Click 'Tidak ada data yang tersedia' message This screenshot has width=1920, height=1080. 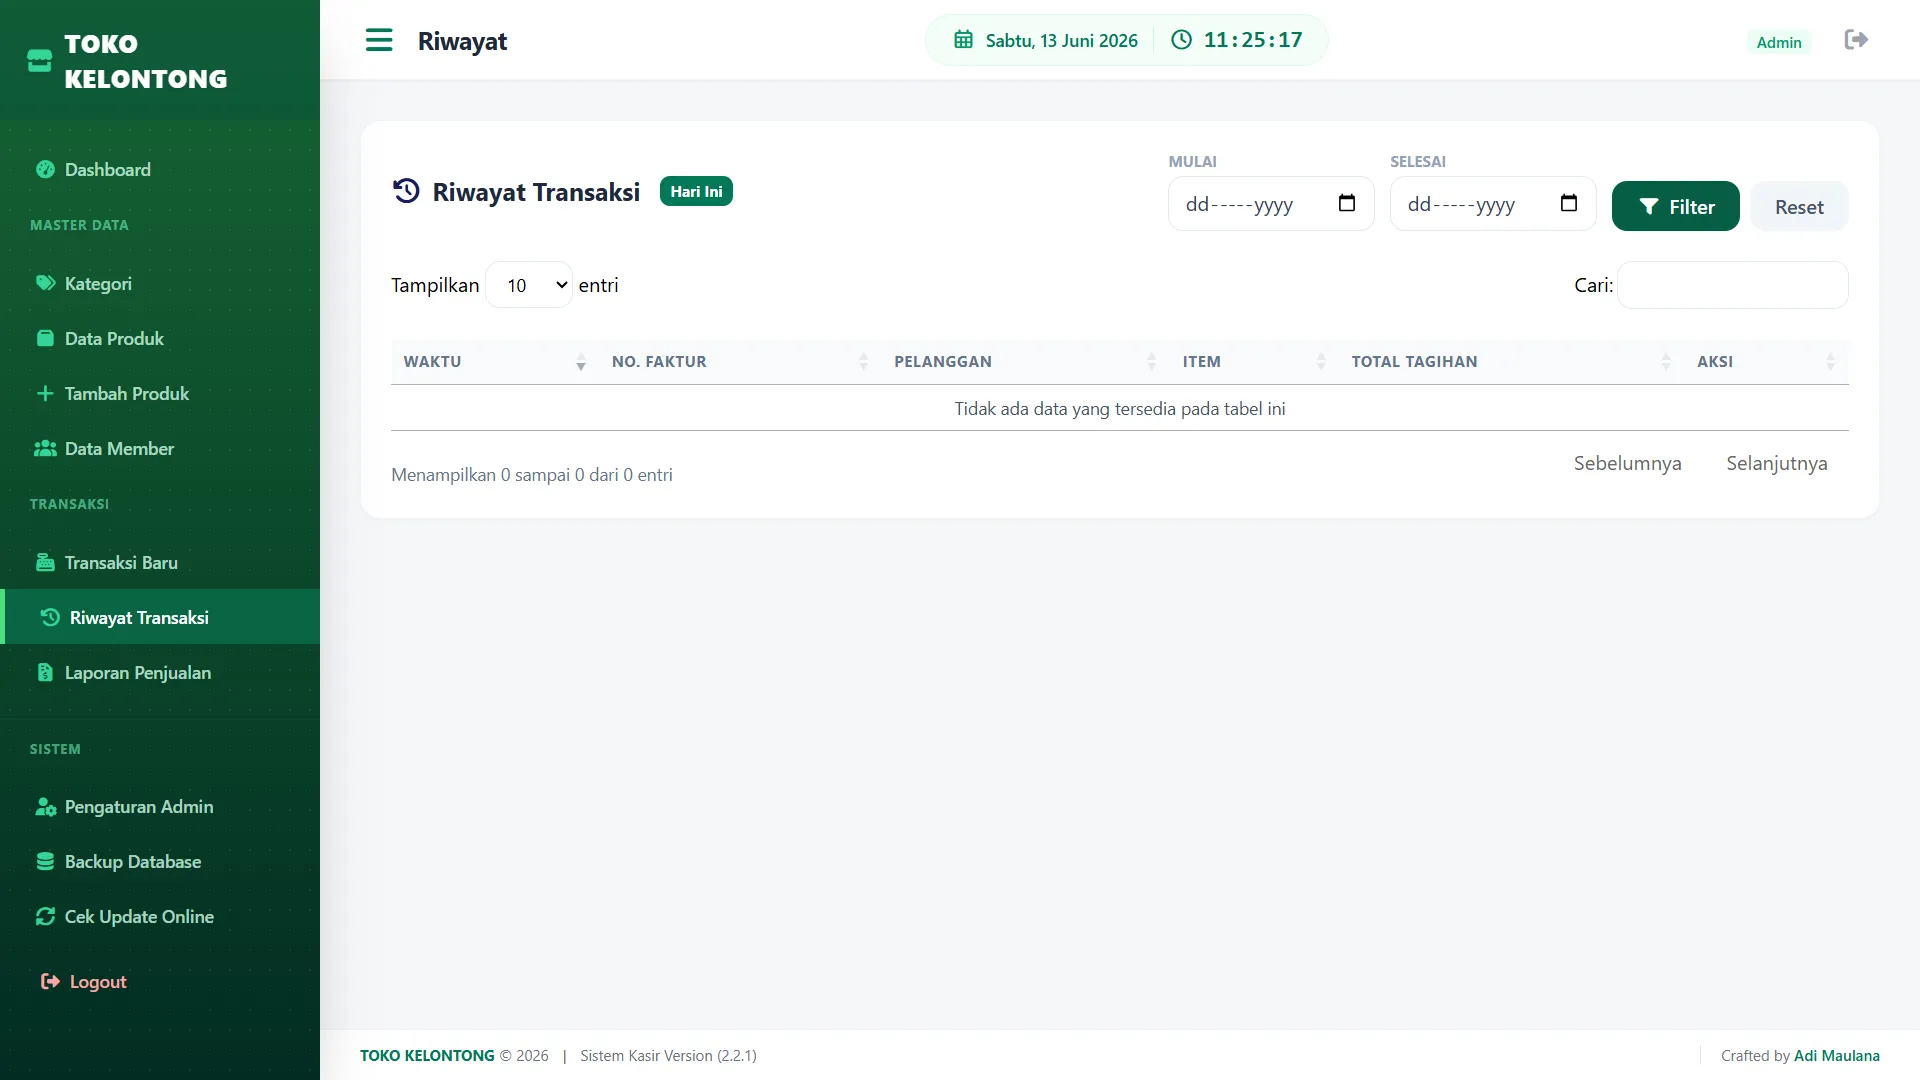[1120, 408]
